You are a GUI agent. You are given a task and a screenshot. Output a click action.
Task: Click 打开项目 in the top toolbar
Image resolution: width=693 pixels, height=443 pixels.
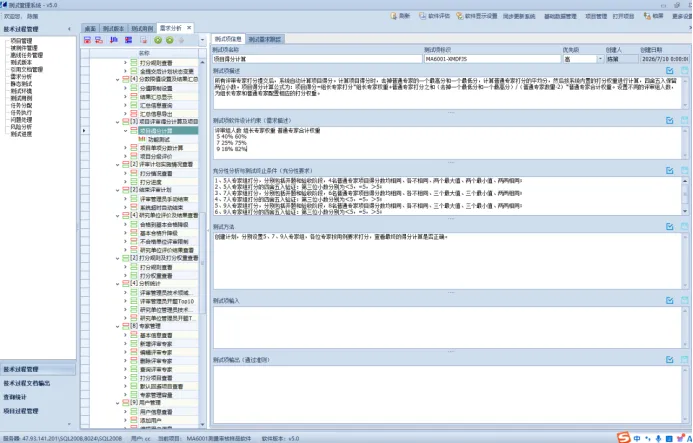click(623, 16)
